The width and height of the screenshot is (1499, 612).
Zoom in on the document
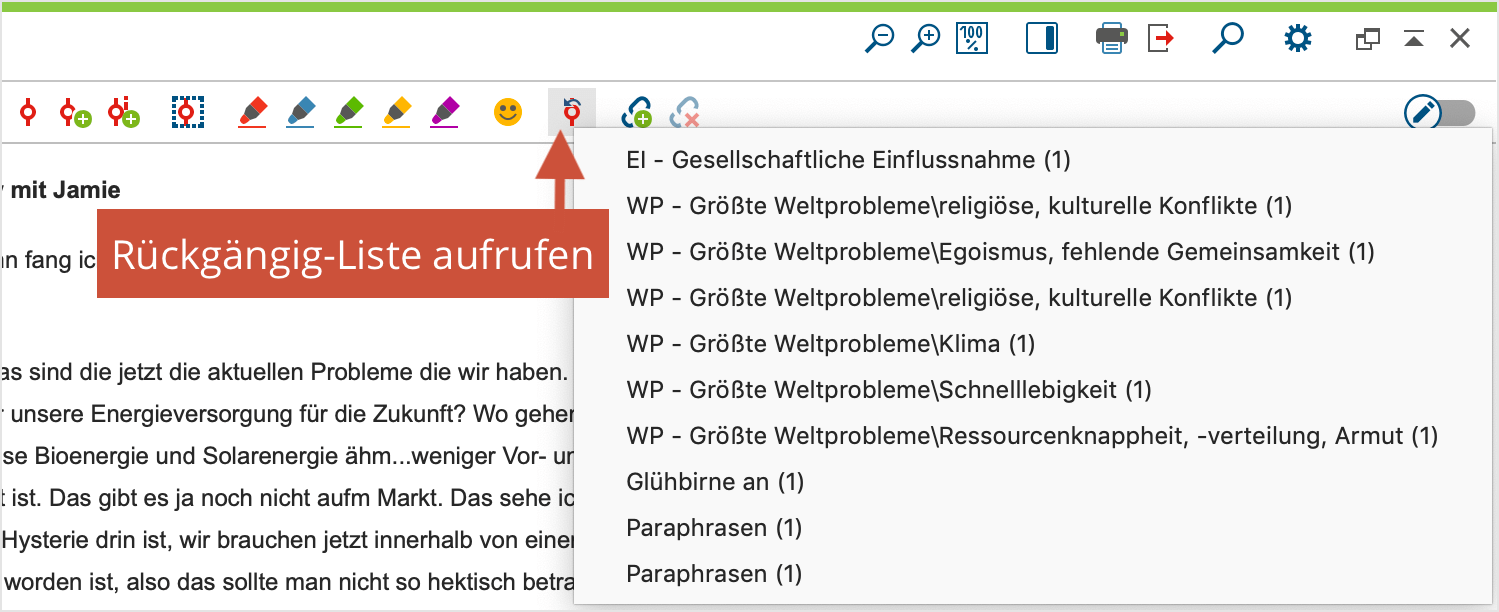tap(926, 39)
